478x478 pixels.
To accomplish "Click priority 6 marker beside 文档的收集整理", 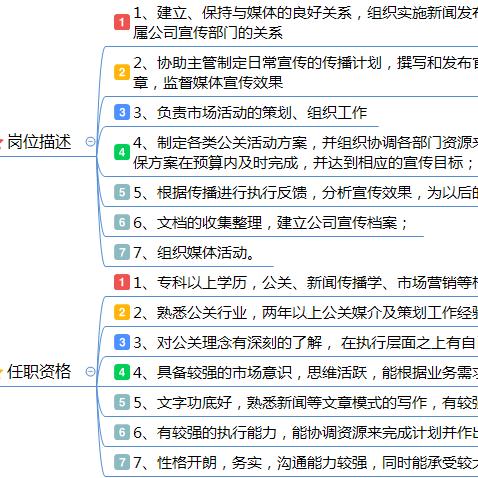I will coord(122,222).
